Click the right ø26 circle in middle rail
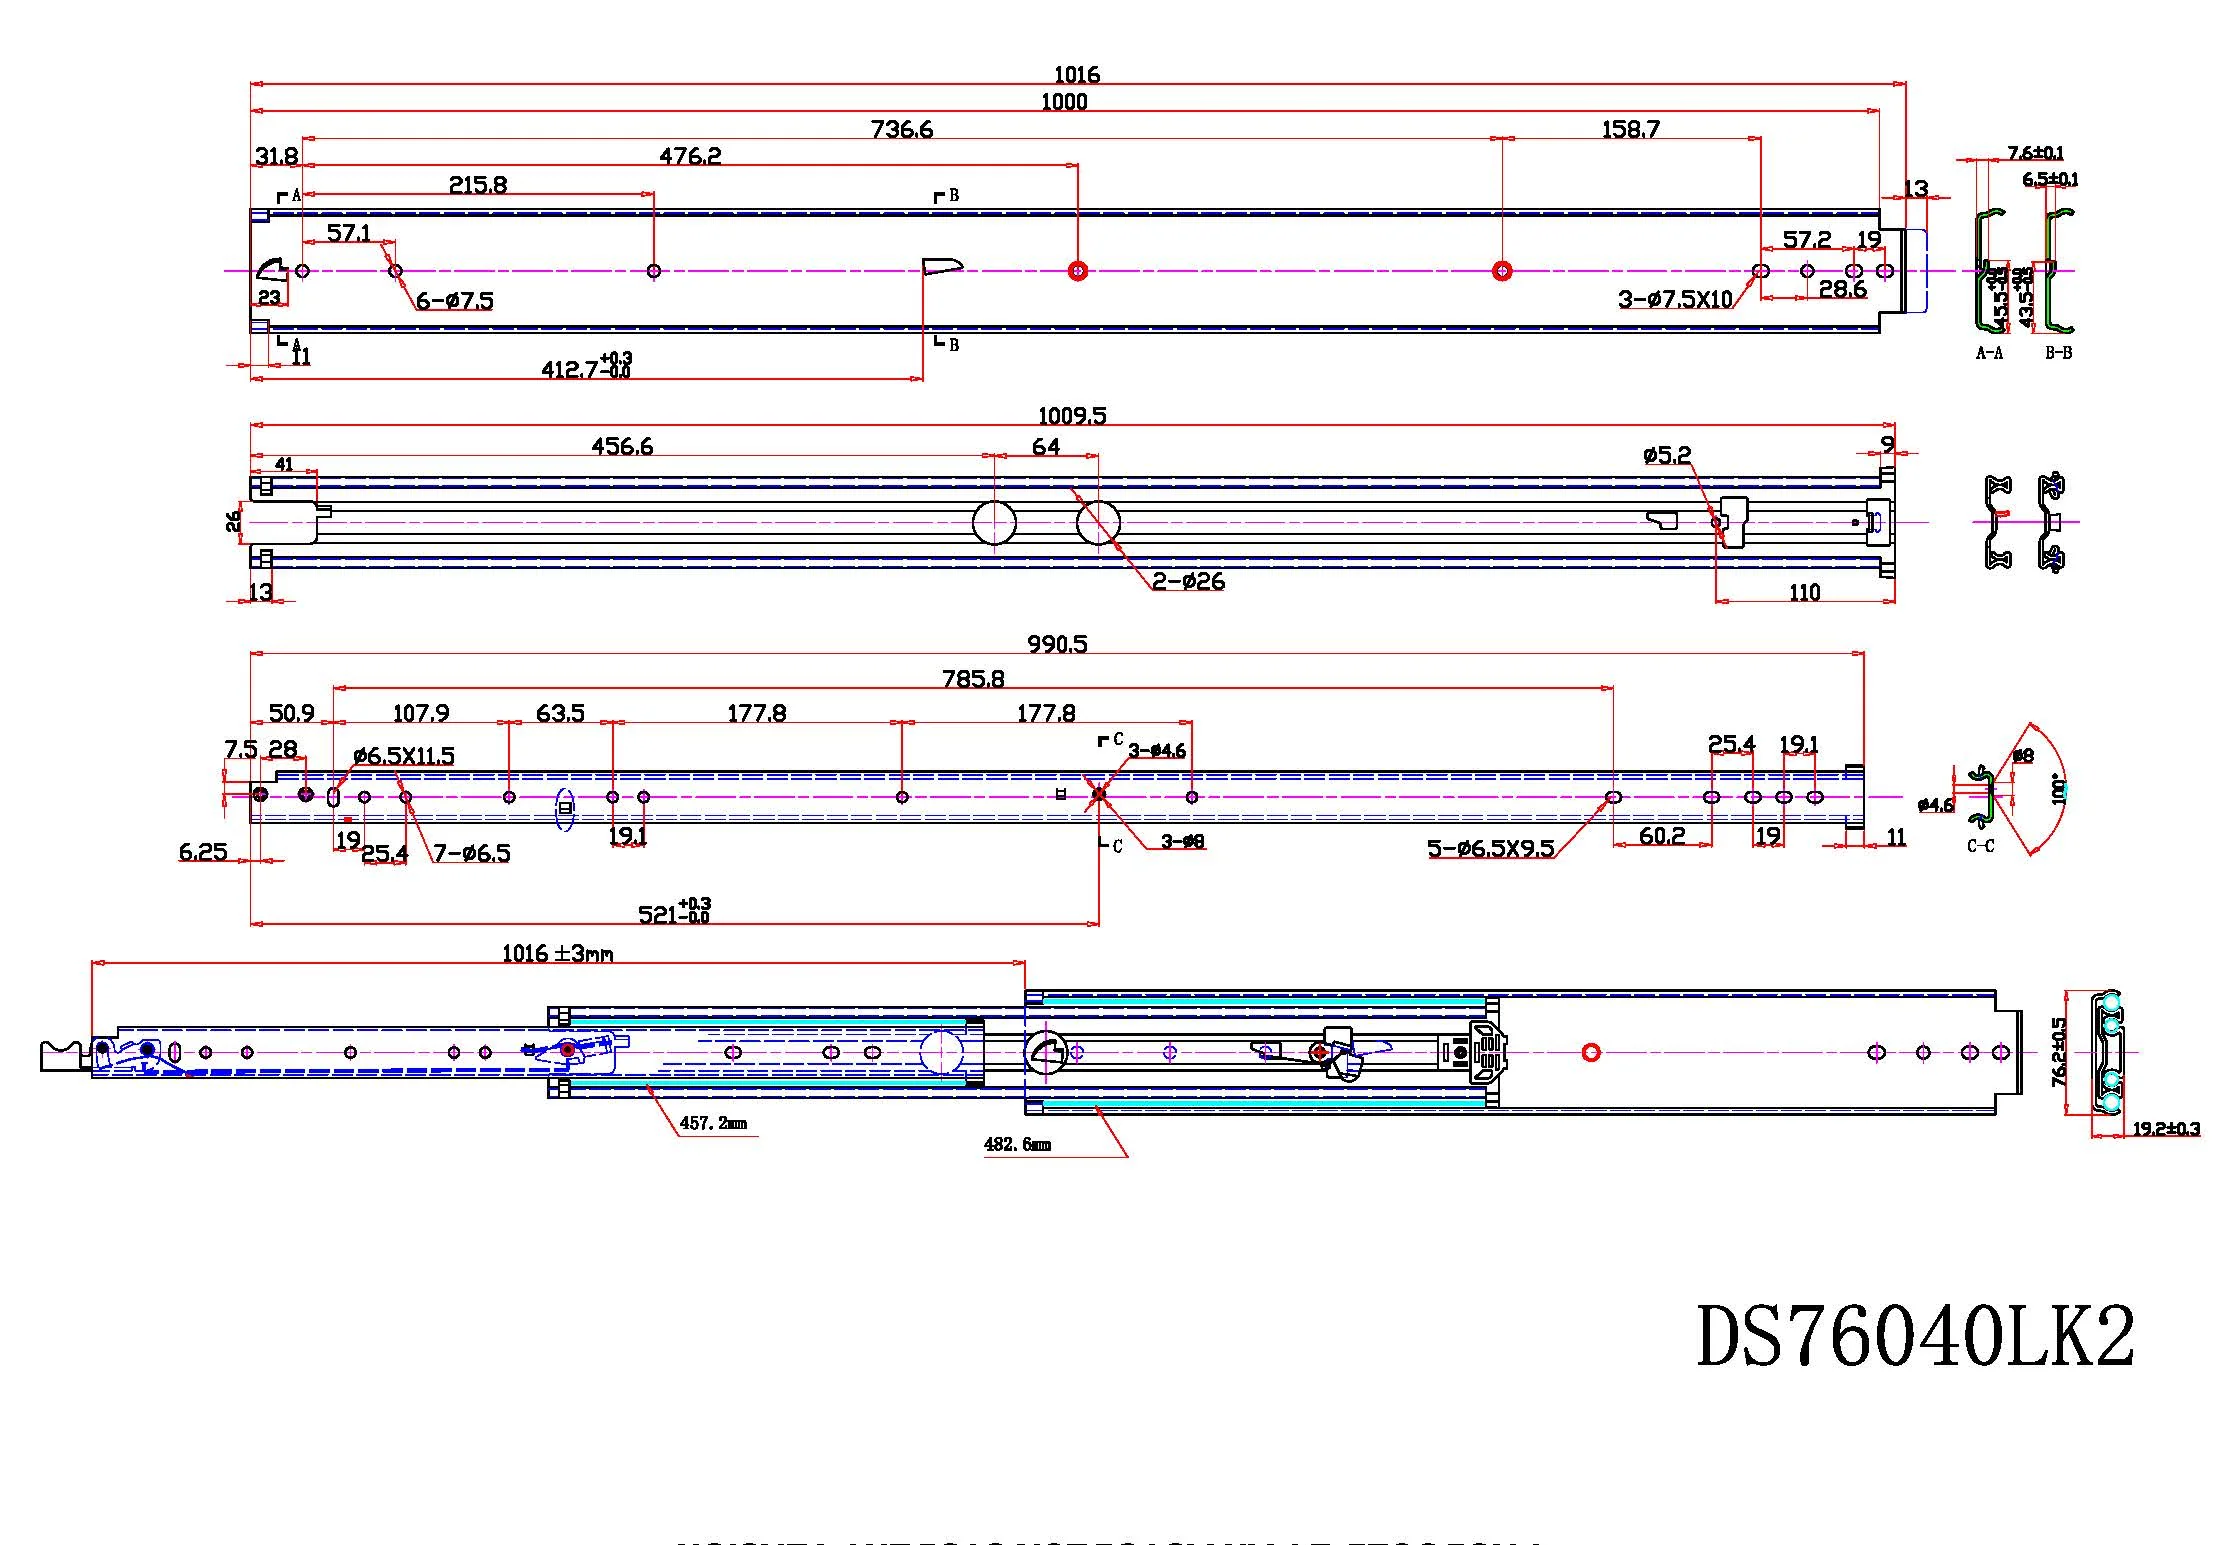The width and height of the screenshot is (2215, 1545). coord(1098,522)
